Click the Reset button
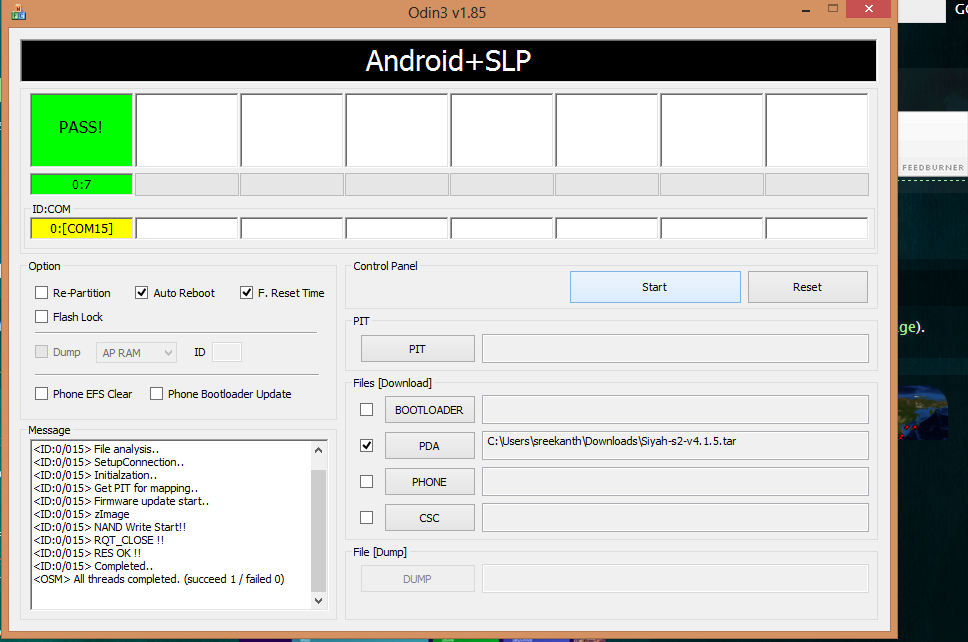Viewport: 968px width, 642px height. pos(807,287)
